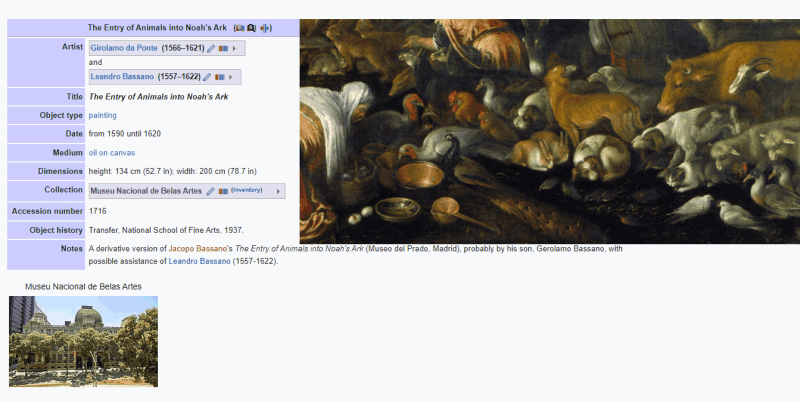Click the 'Collection' row label
800x402 pixels.
63,190
